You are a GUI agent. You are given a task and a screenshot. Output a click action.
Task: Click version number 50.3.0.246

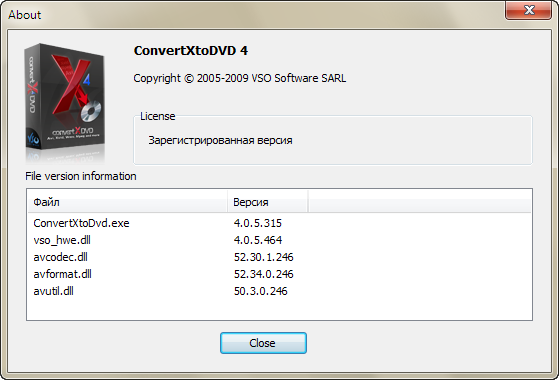pos(261,291)
